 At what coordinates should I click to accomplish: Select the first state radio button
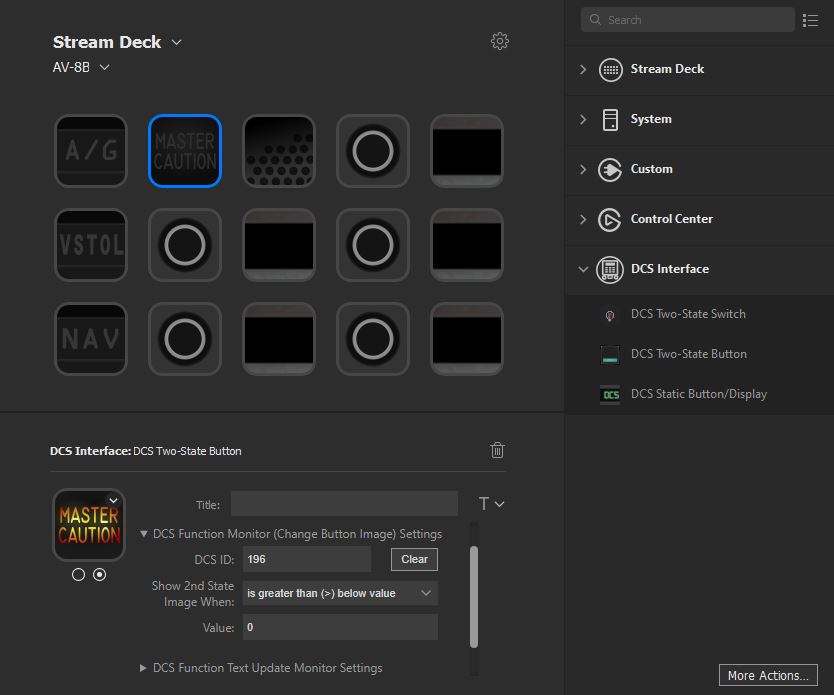click(78, 575)
